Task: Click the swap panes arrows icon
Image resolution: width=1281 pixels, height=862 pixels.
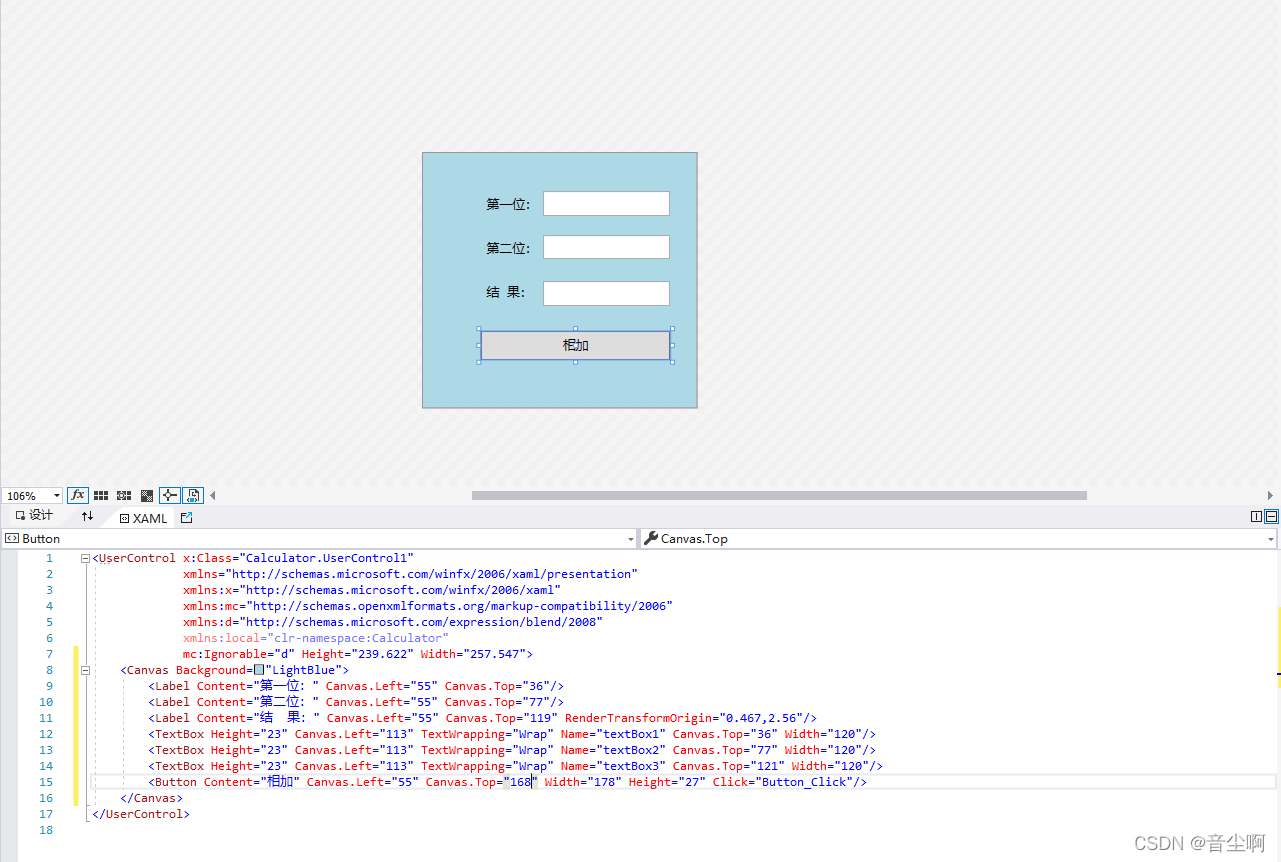Action: [87, 516]
